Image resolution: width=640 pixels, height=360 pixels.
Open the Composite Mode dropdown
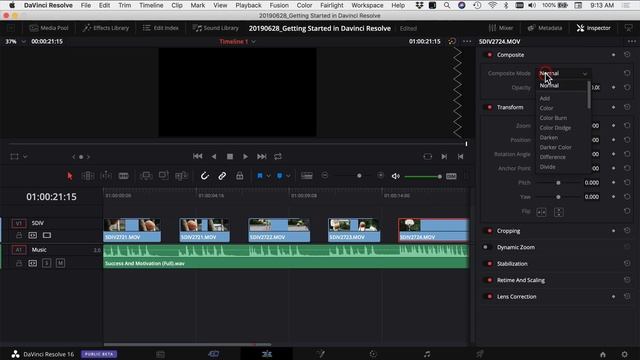click(x=563, y=73)
